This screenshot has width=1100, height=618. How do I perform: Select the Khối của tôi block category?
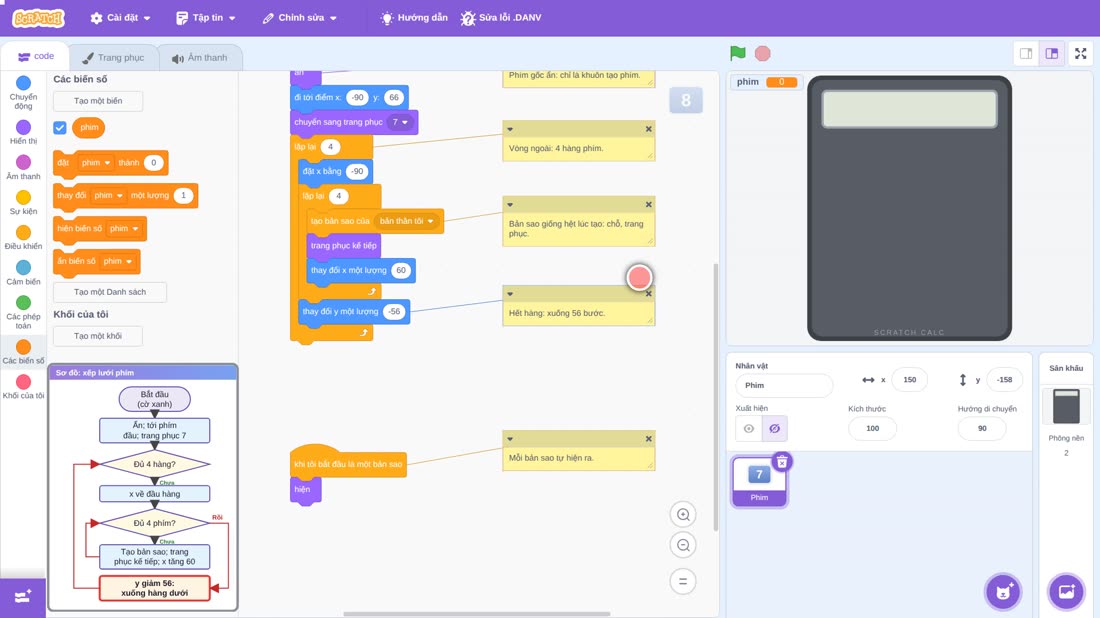click(x=23, y=387)
